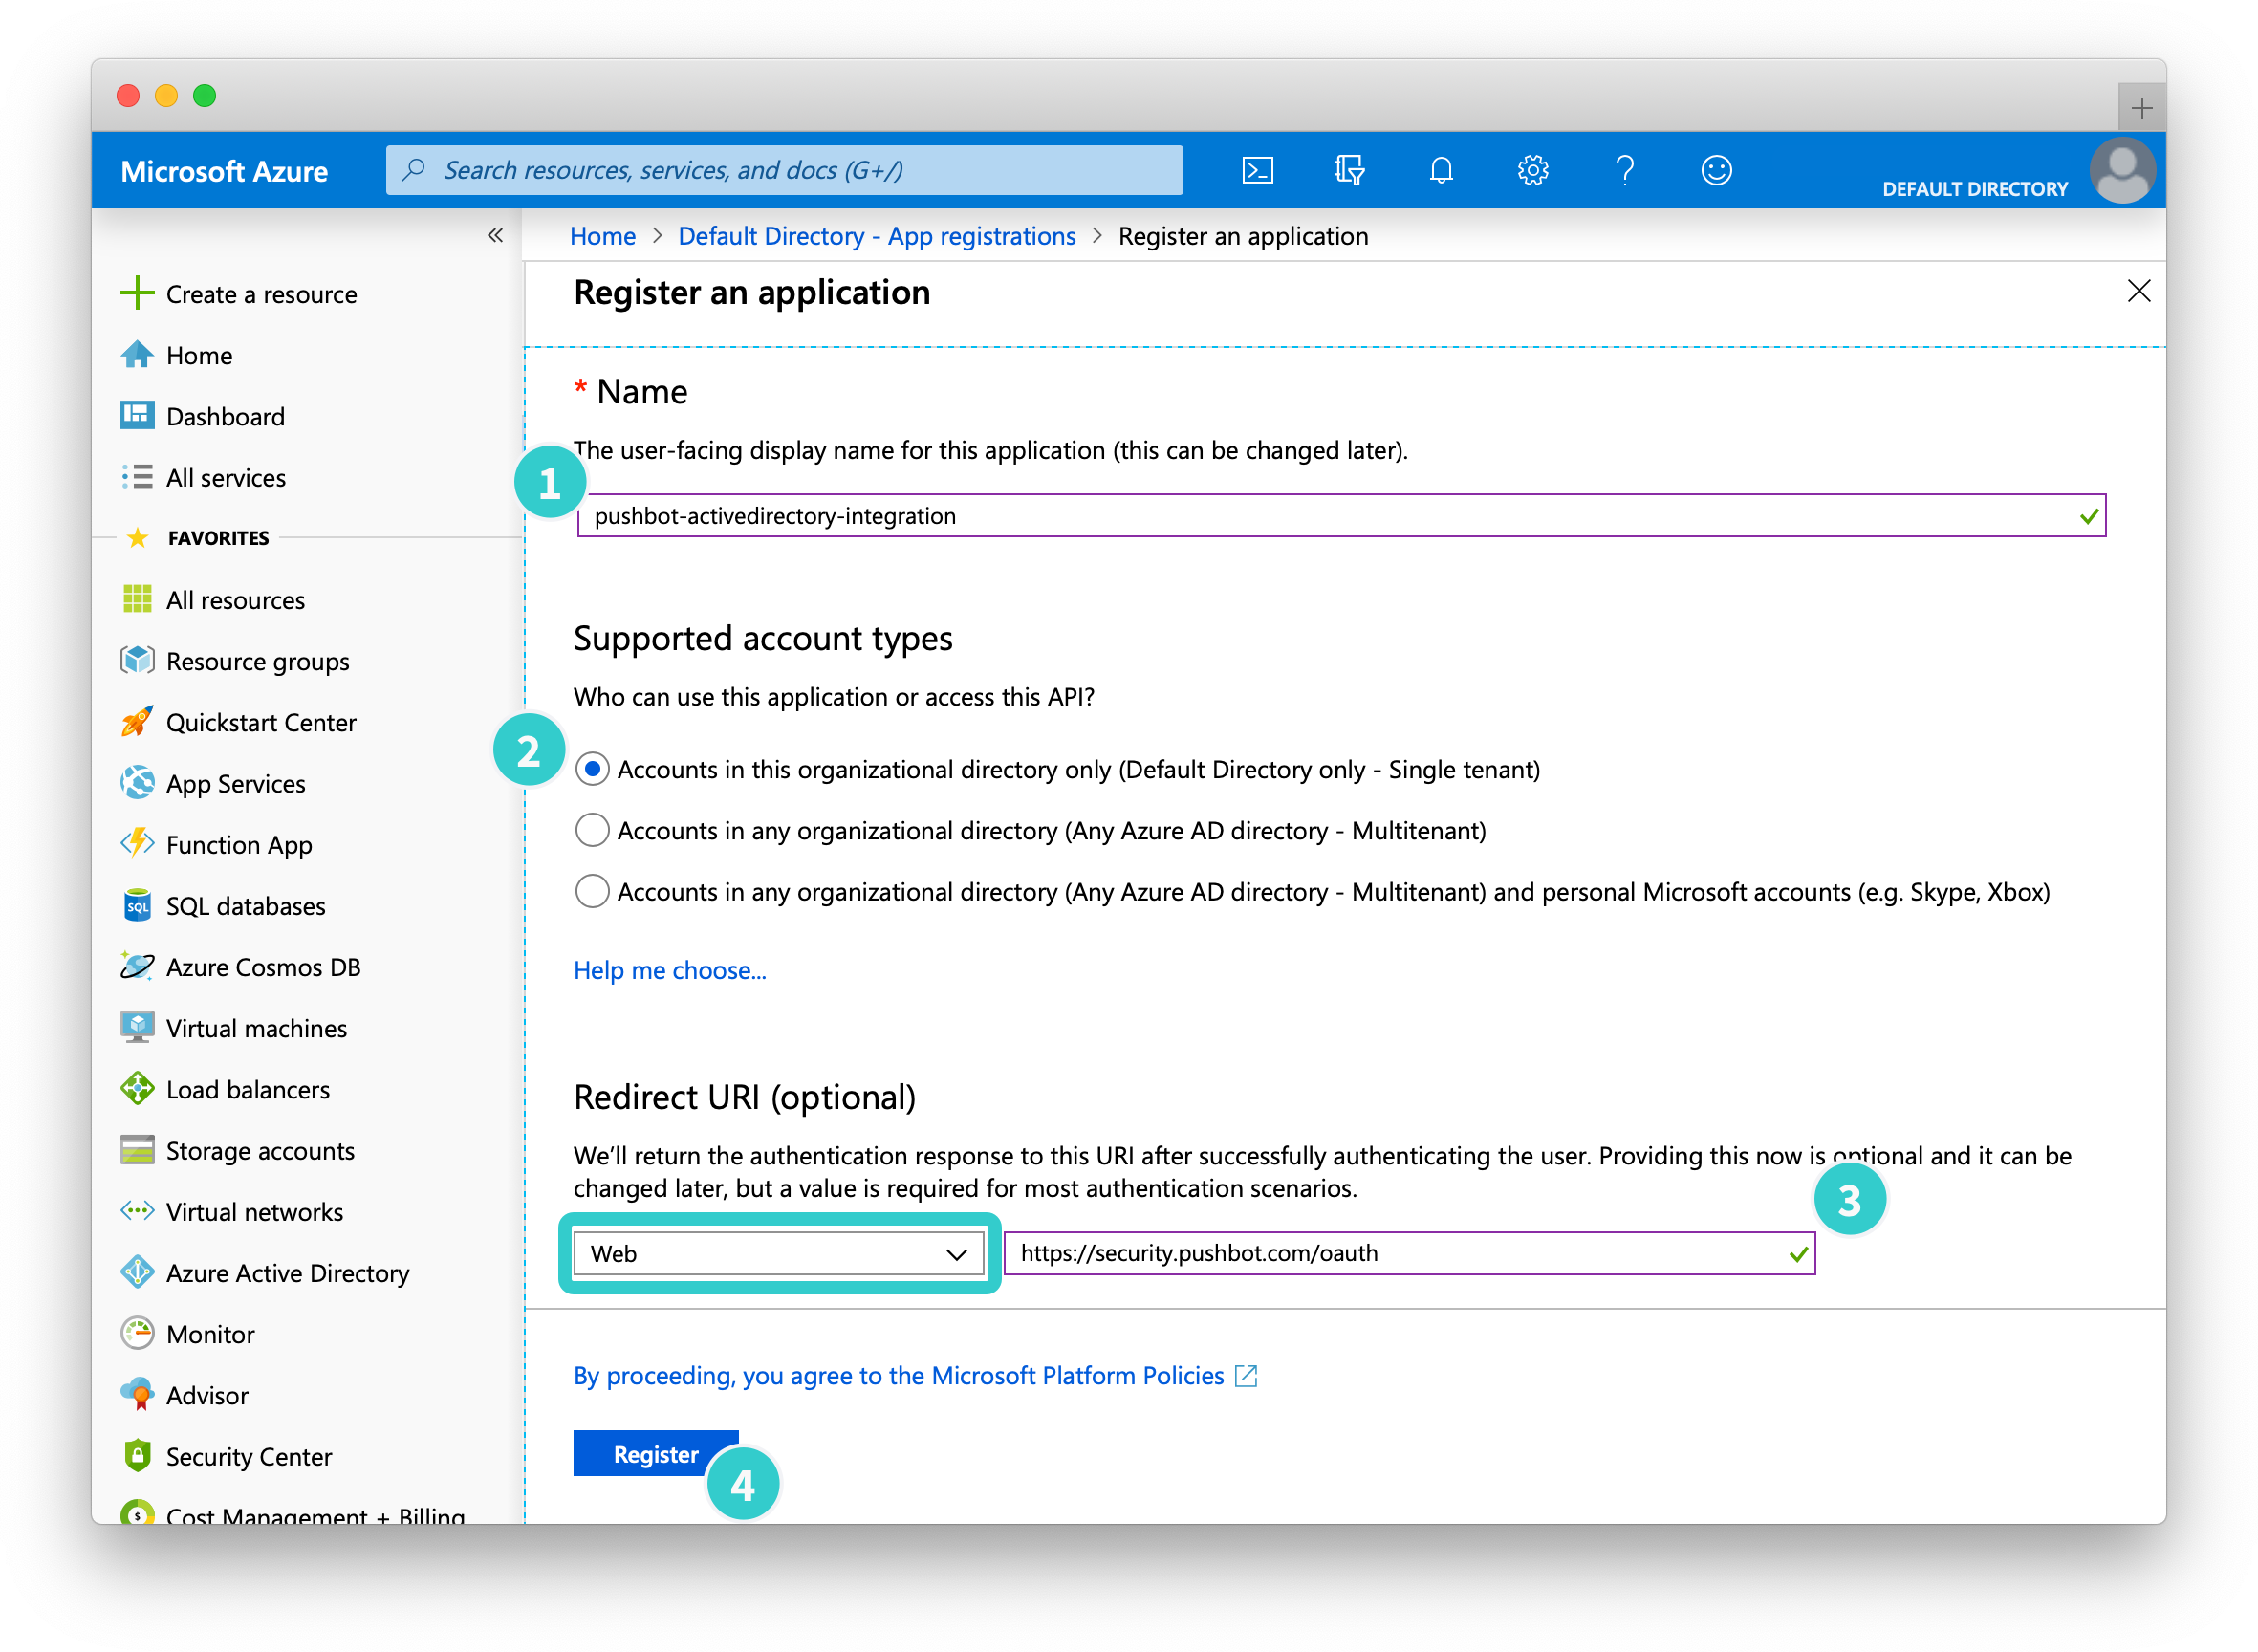Screen dimensions: 2258x1652
Task: Expand the Web redirect URI type dropdown
Action: [779, 1254]
